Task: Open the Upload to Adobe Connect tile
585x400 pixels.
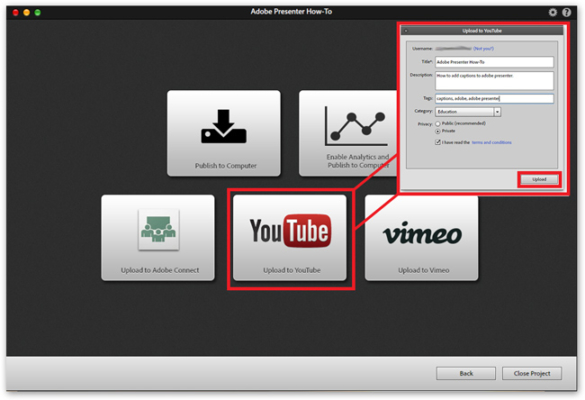Action: point(158,238)
